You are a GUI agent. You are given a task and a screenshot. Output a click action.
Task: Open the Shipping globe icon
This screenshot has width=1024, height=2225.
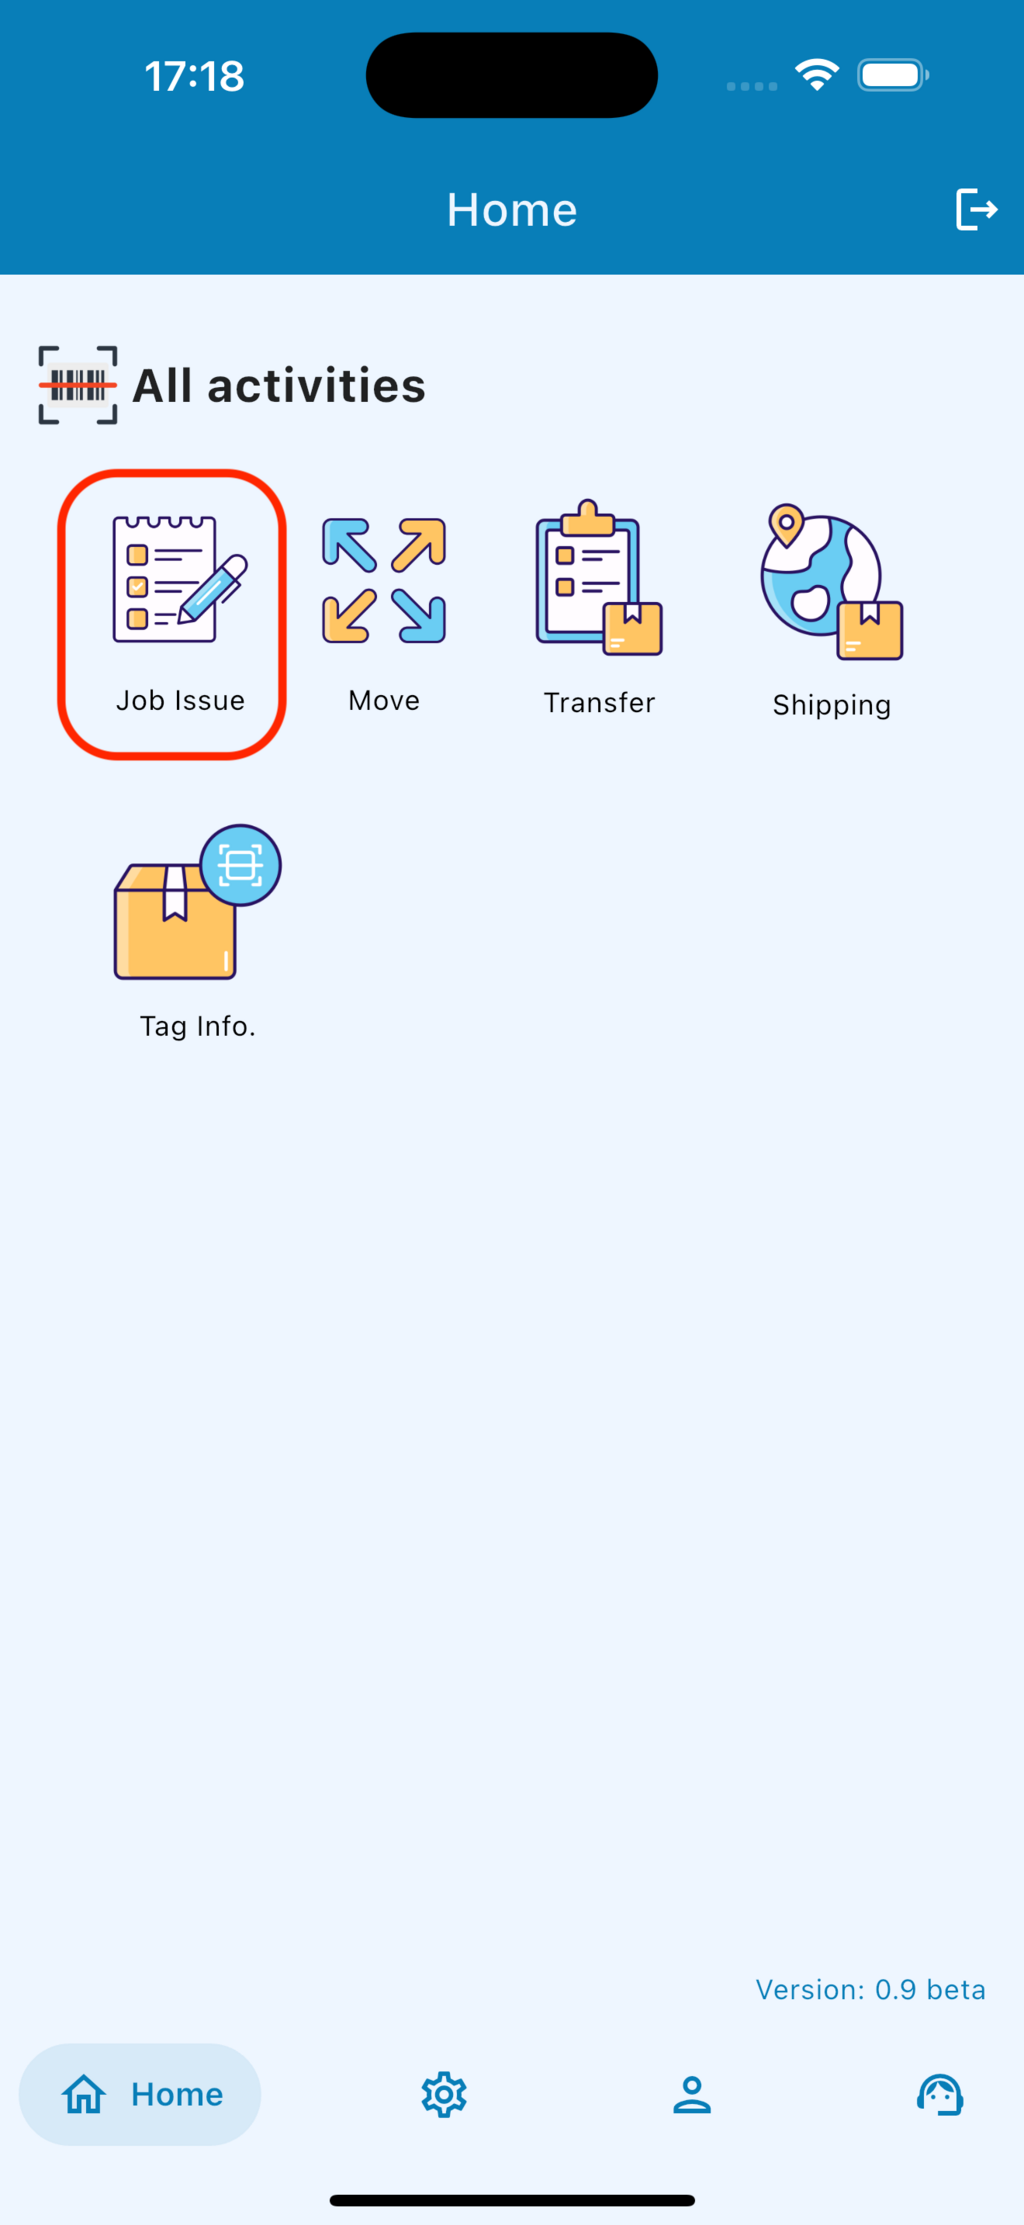pyautogui.click(x=831, y=581)
